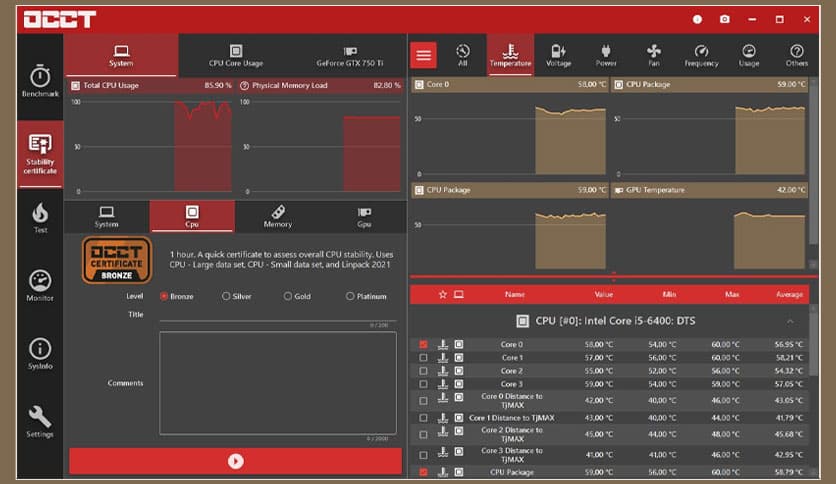Collapse the CPU Intel Core i5-6400 DTS group
The width and height of the screenshot is (836, 484).
point(790,321)
